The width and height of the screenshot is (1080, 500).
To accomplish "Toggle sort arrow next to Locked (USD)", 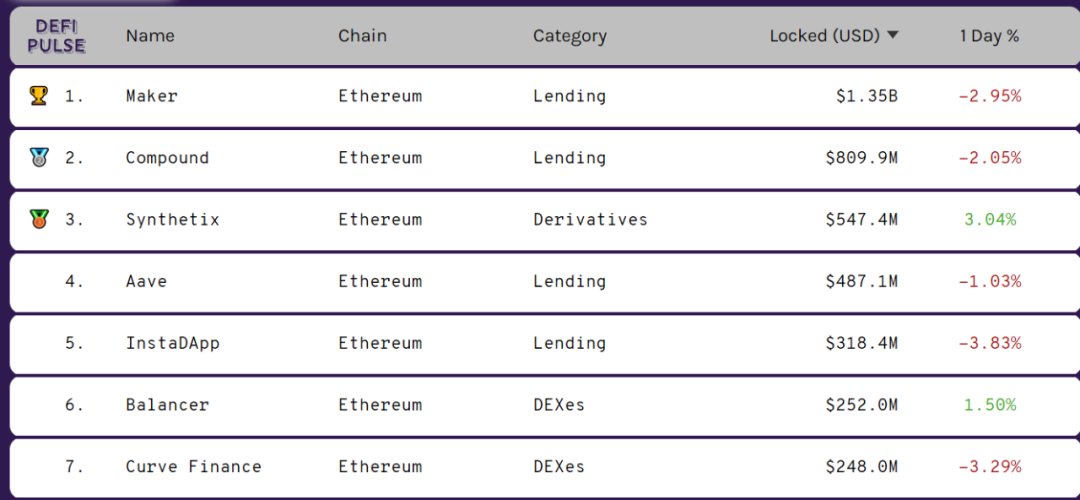I will [893, 35].
